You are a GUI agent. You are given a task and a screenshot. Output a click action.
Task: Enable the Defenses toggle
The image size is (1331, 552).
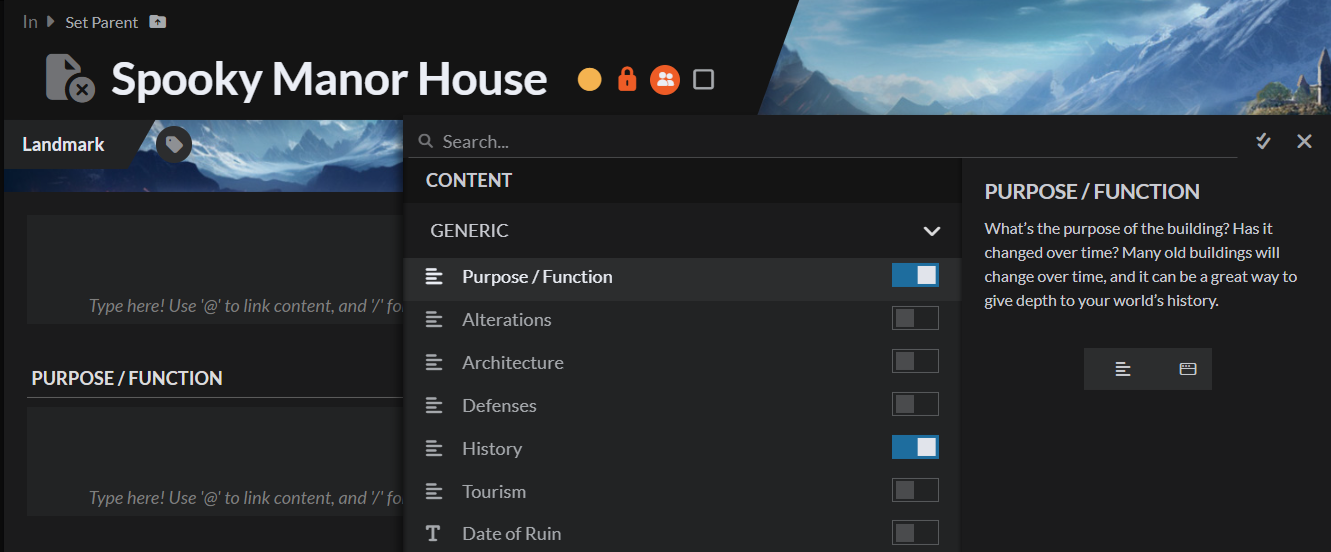[915, 405]
